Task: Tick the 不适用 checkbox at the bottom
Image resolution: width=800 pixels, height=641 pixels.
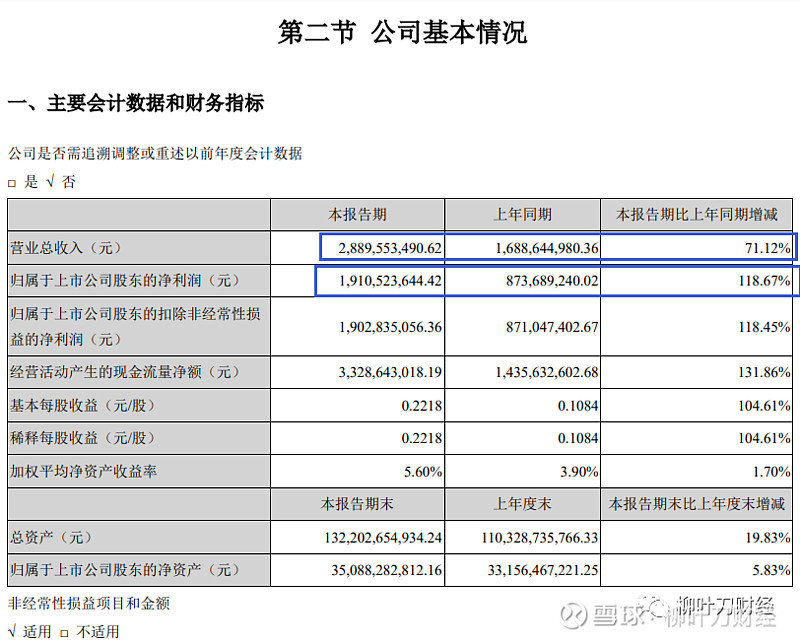Action: pos(64,634)
